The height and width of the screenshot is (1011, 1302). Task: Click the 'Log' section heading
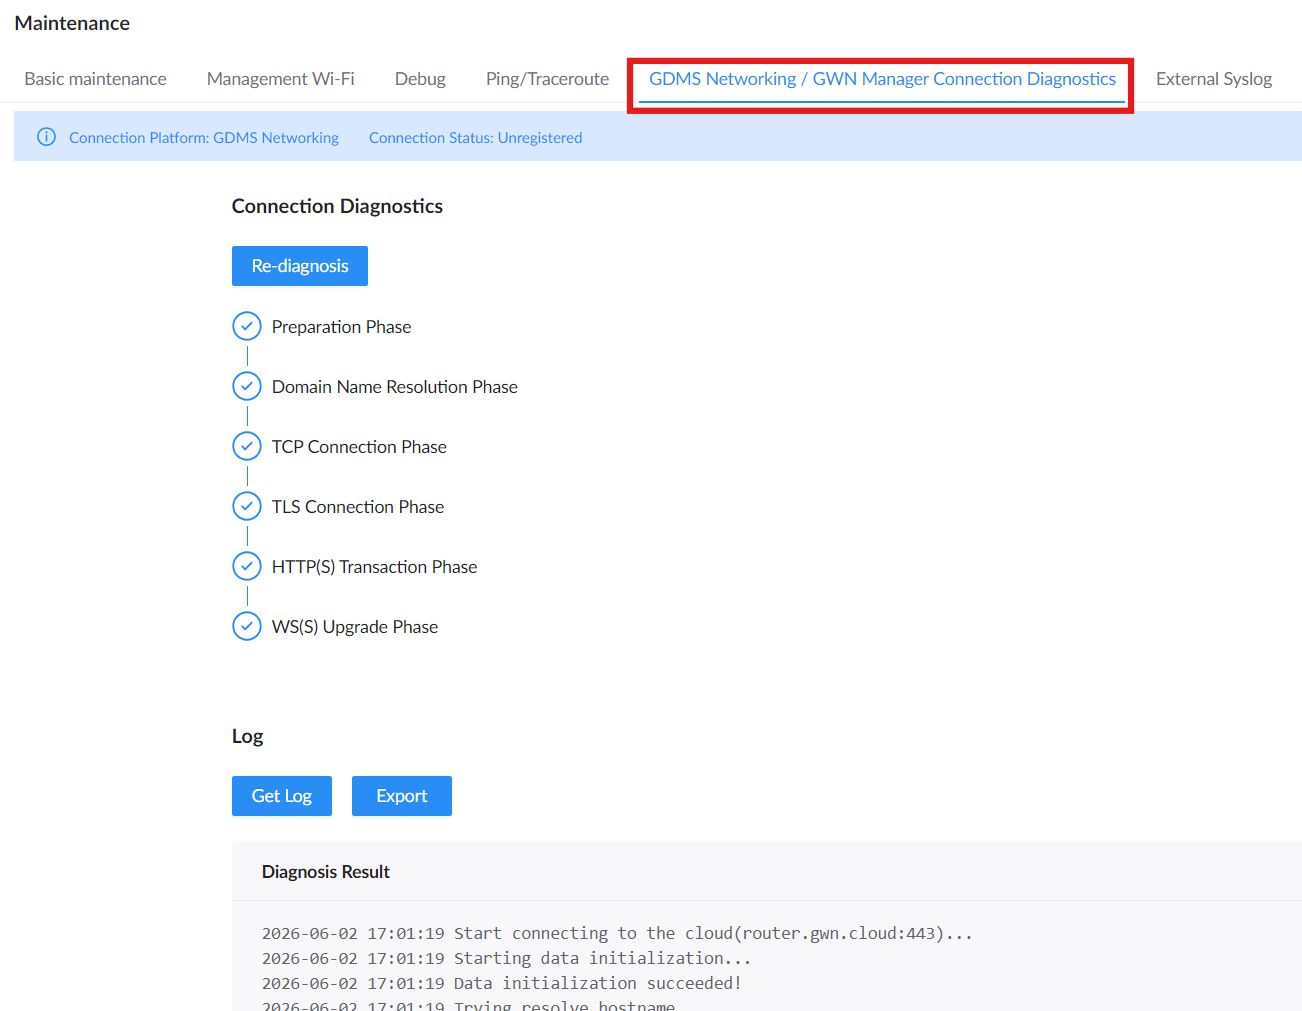coord(248,737)
